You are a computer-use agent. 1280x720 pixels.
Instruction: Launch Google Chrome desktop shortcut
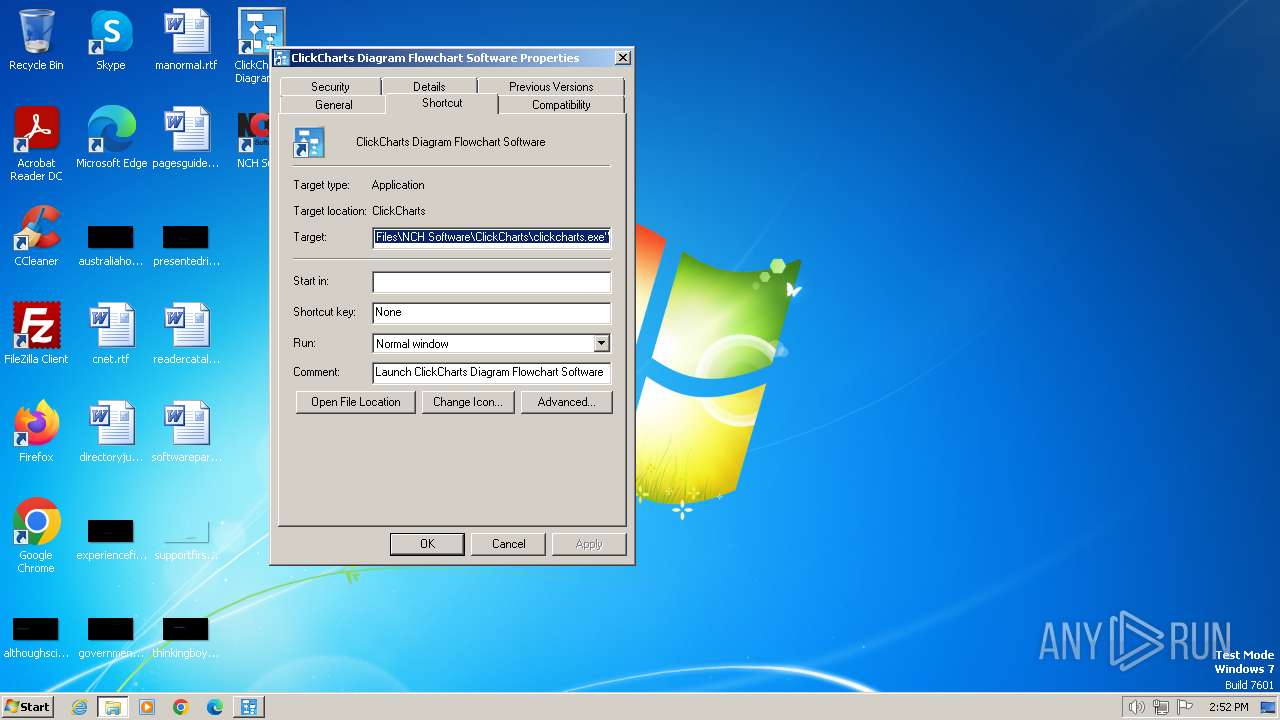tap(36, 536)
